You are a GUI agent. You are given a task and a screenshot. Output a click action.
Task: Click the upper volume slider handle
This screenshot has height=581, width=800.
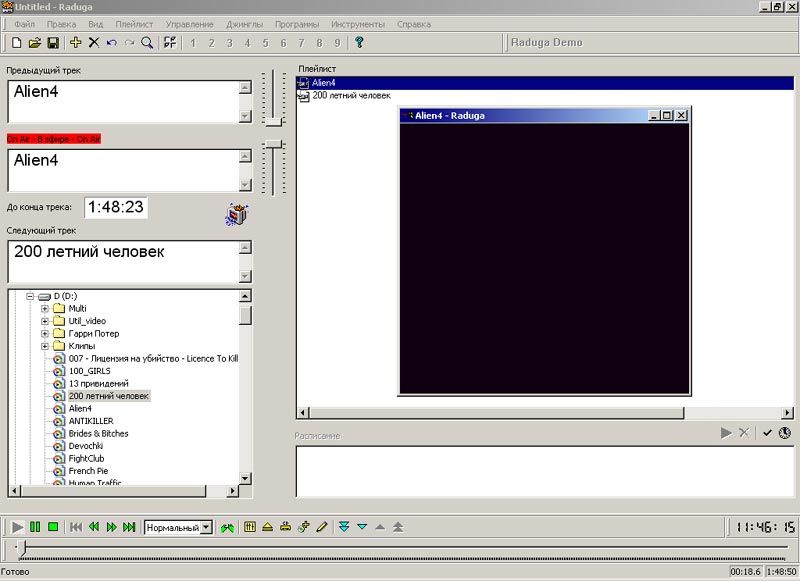[x=273, y=121]
